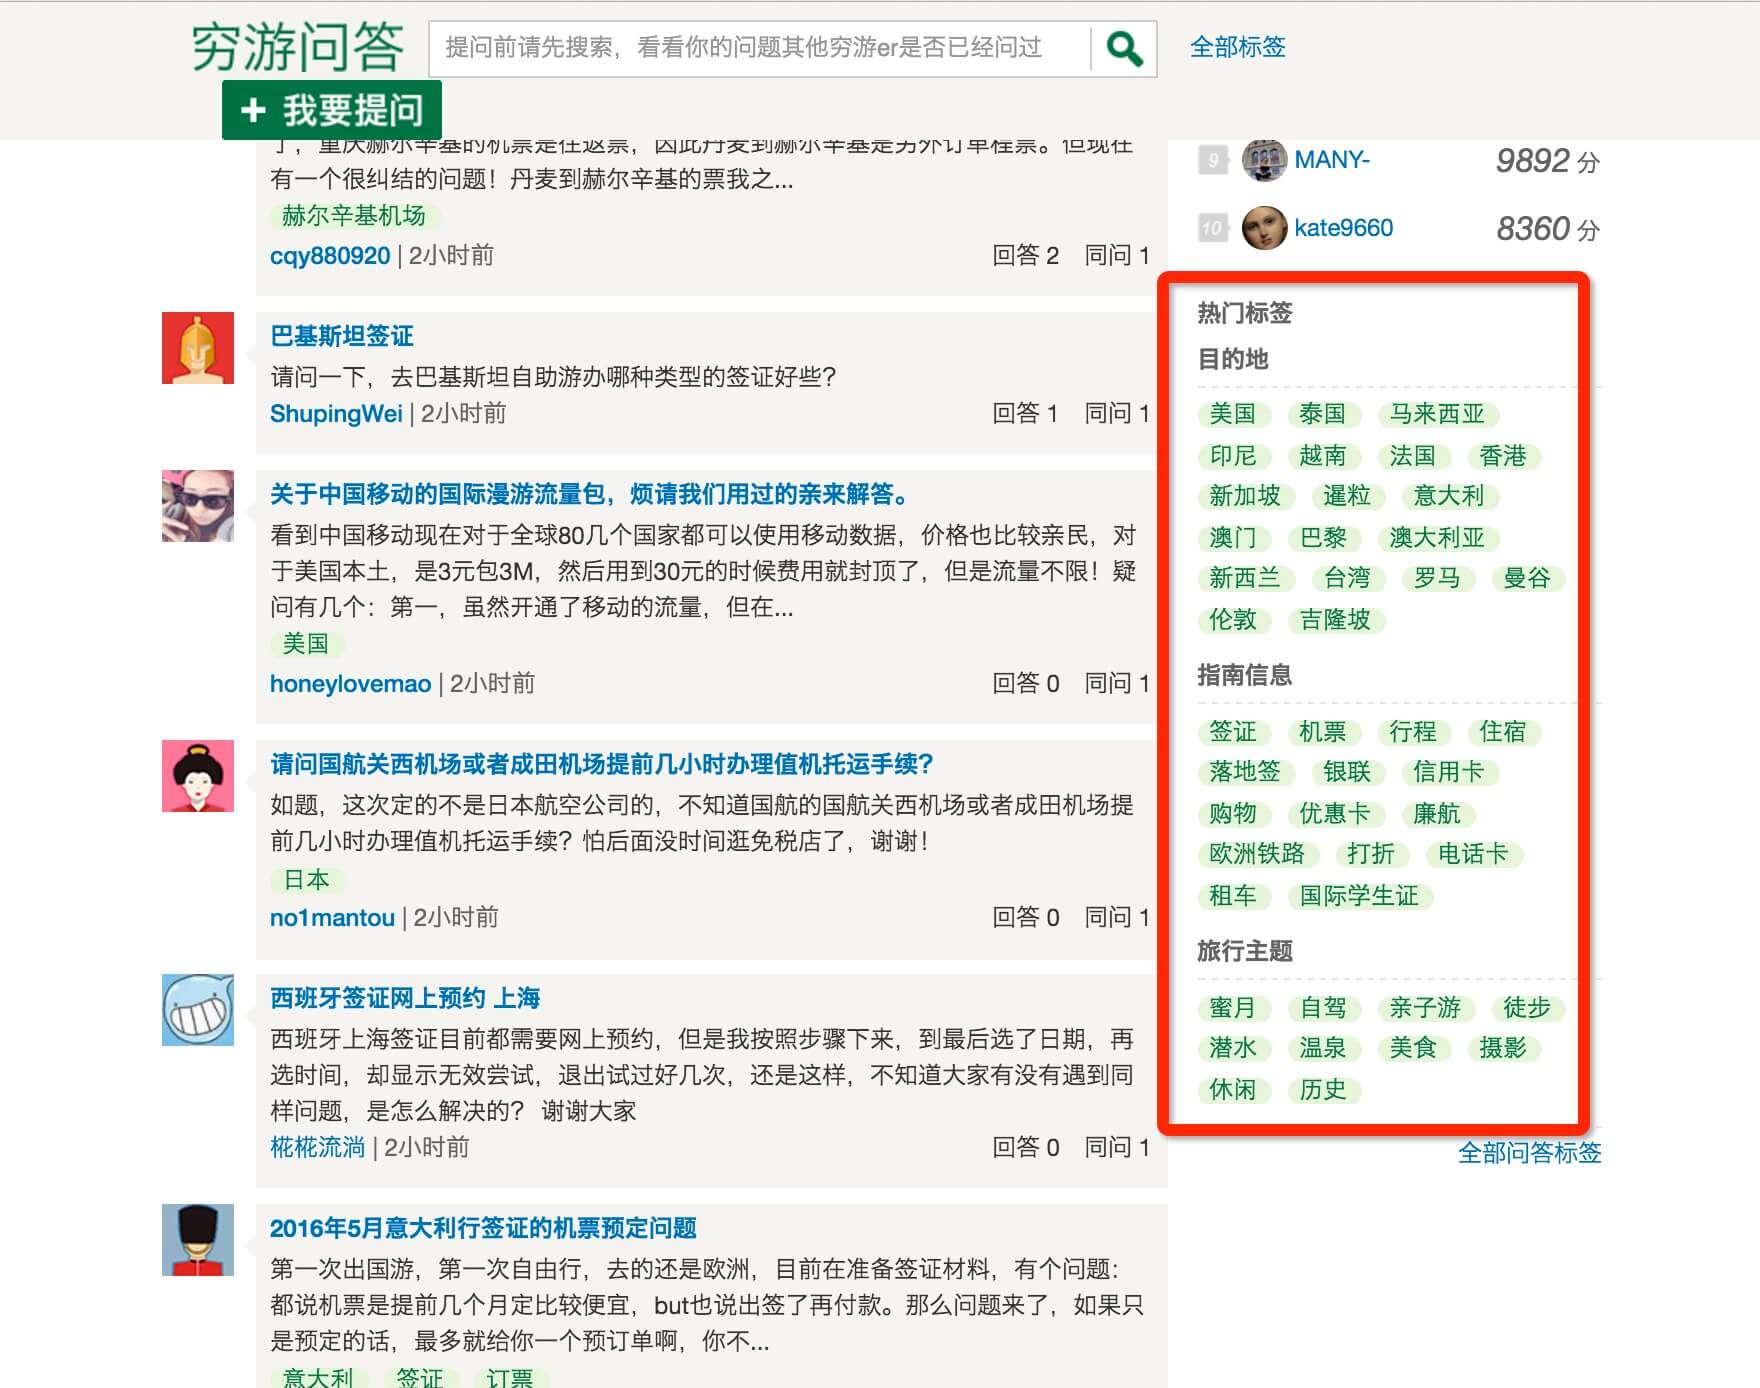Select hot tag 巴黎

(x=1323, y=538)
